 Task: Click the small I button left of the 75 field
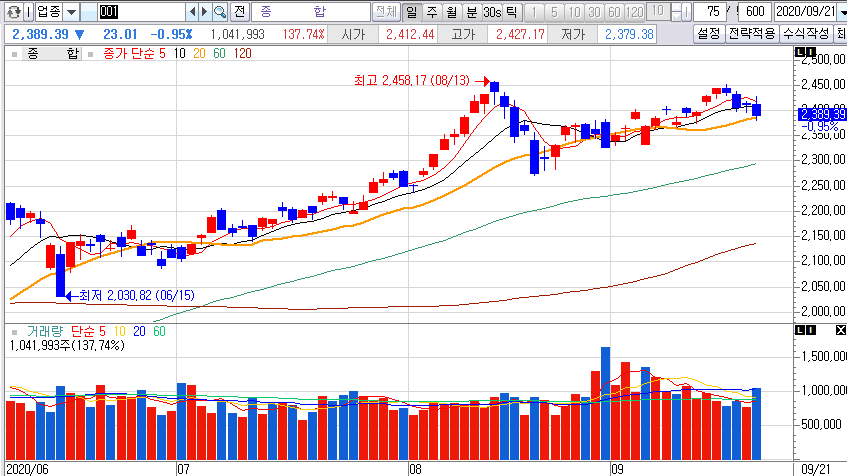686,11
